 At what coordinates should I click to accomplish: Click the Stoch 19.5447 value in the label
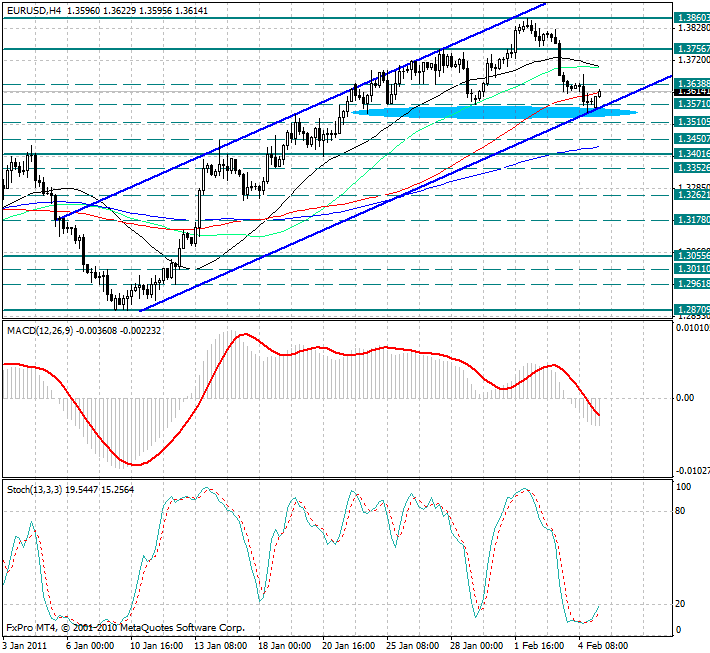82,490
